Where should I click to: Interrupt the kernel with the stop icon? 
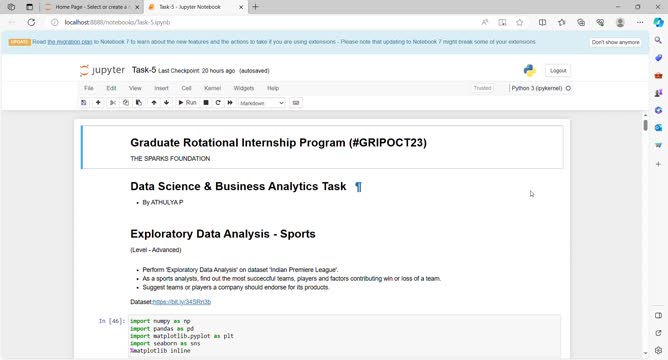[206, 103]
